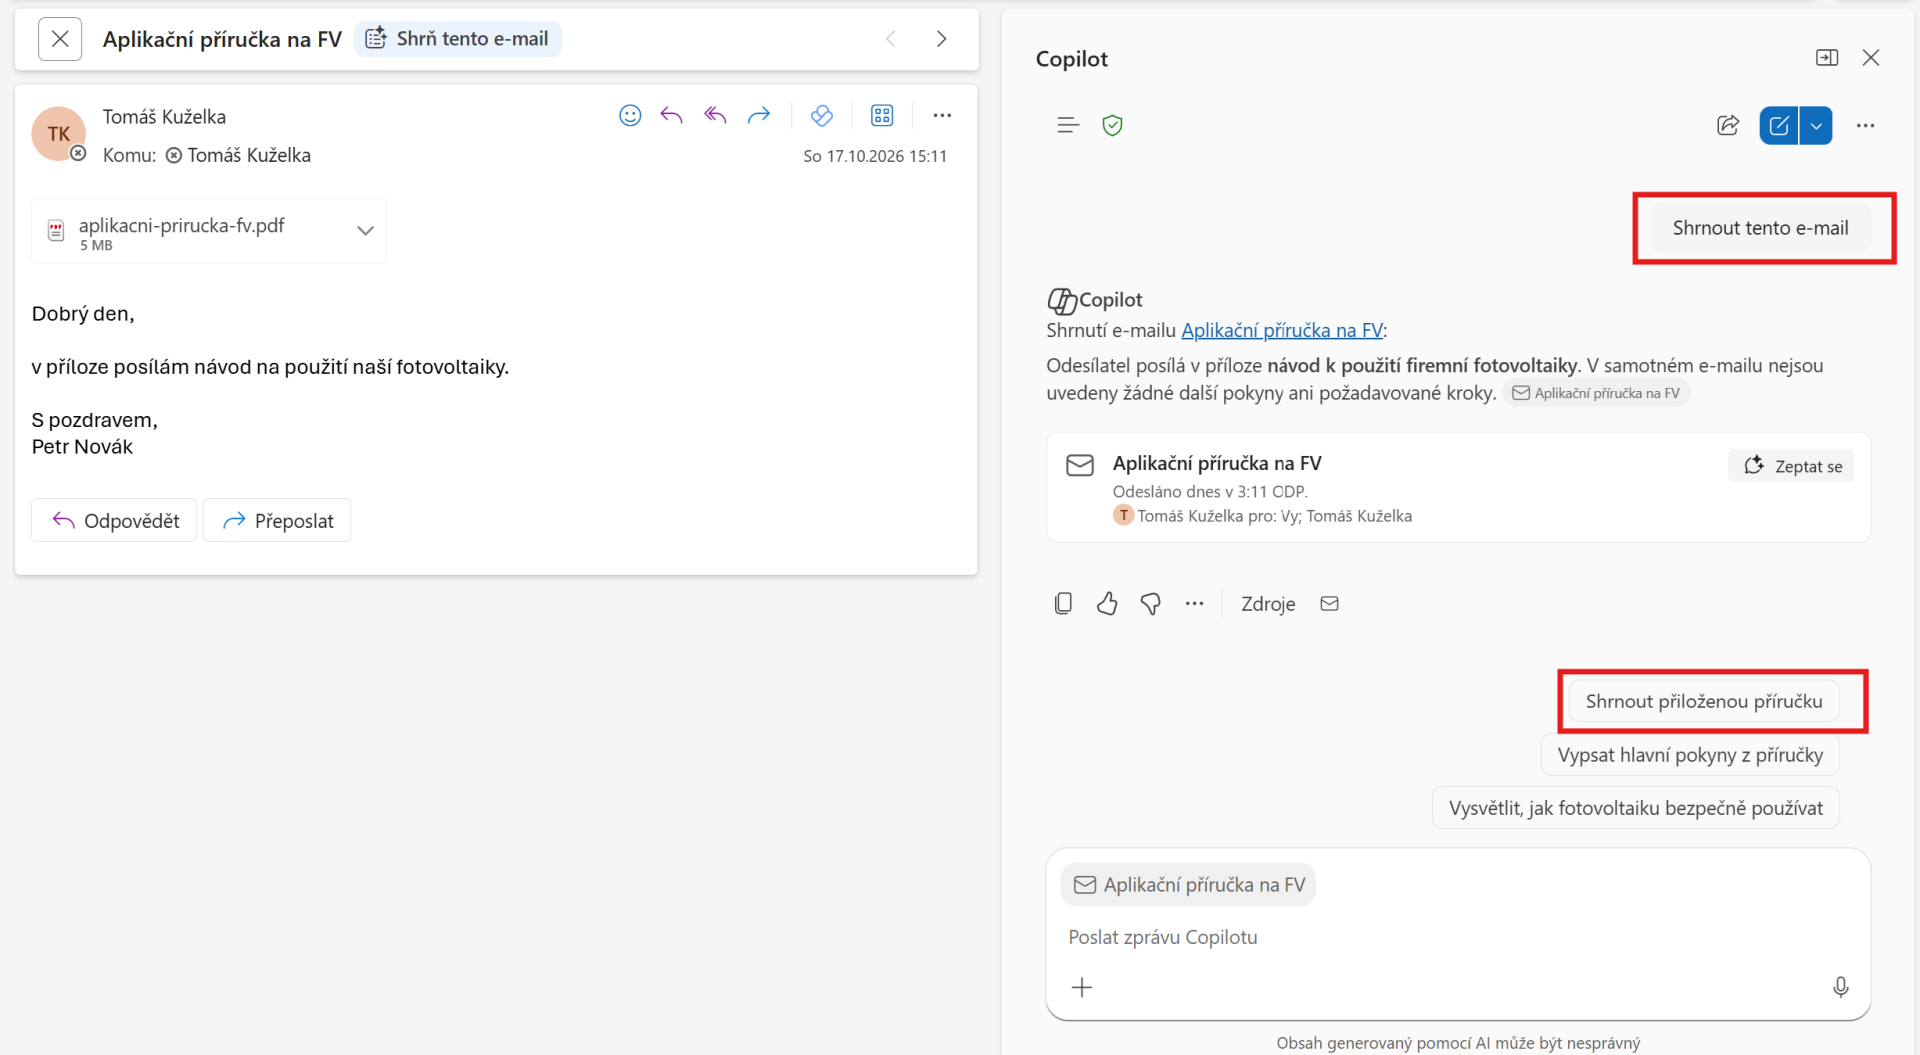Close the email with the X button
The height and width of the screenshot is (1055, 1920).
[60, 39]
